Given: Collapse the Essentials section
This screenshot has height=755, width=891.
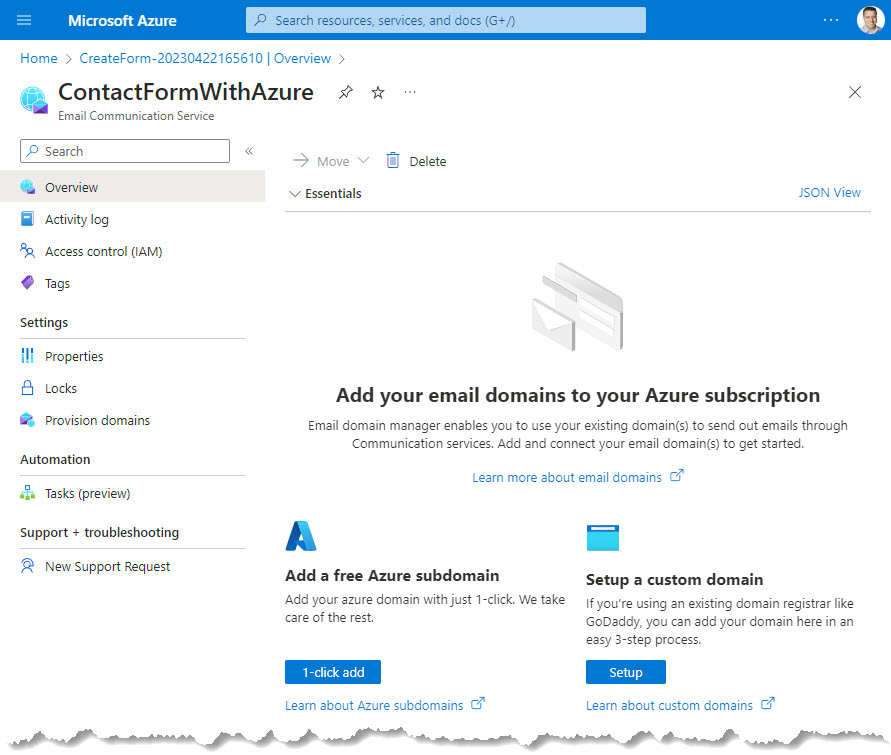Looking at the screenshot, I should tap(295, 193).
